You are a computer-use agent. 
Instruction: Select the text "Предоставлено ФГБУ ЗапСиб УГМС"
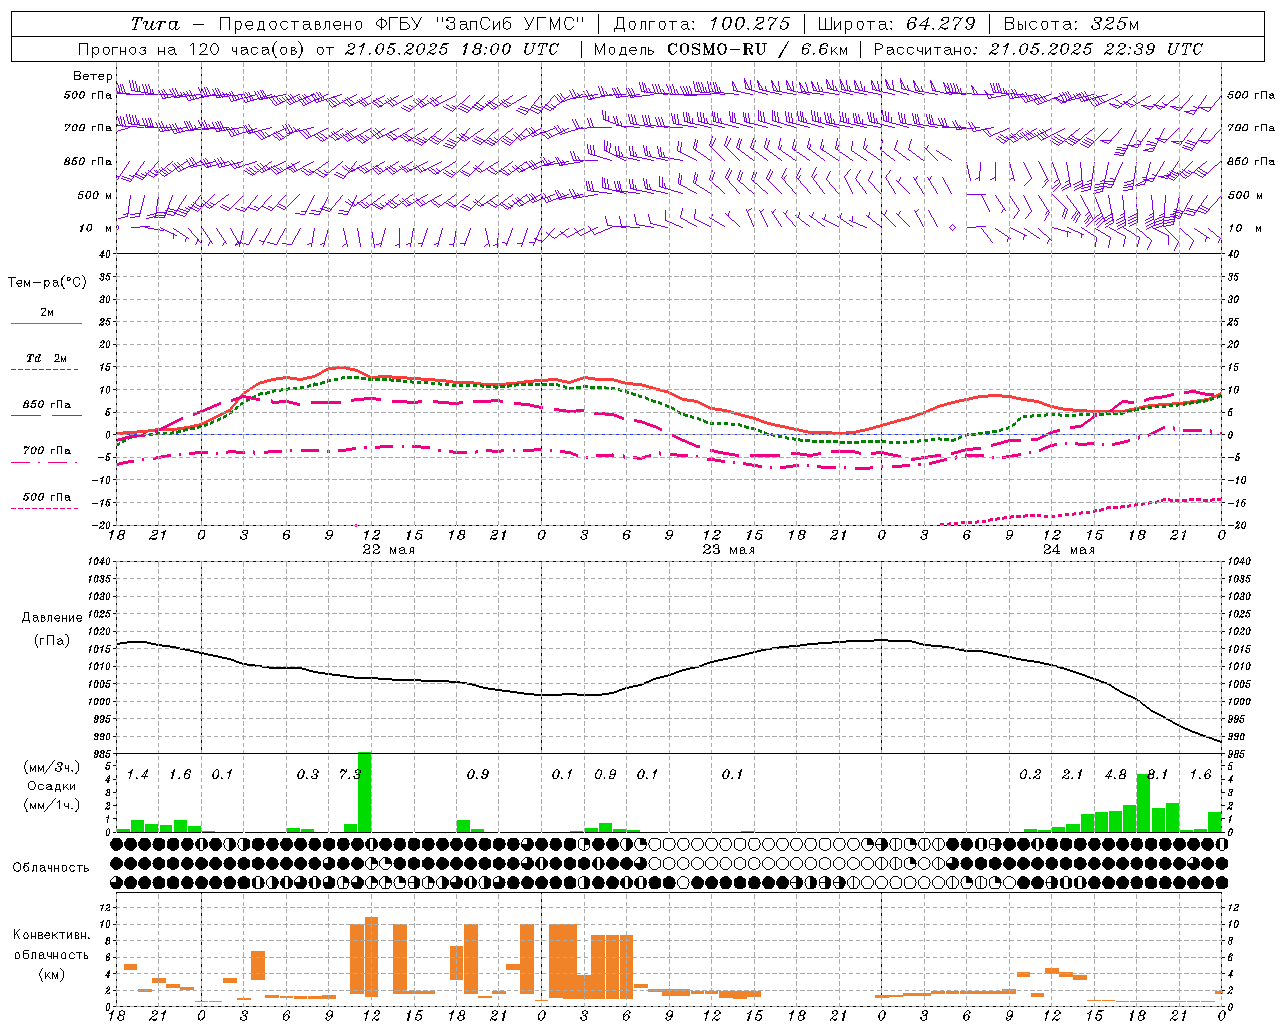401,24
